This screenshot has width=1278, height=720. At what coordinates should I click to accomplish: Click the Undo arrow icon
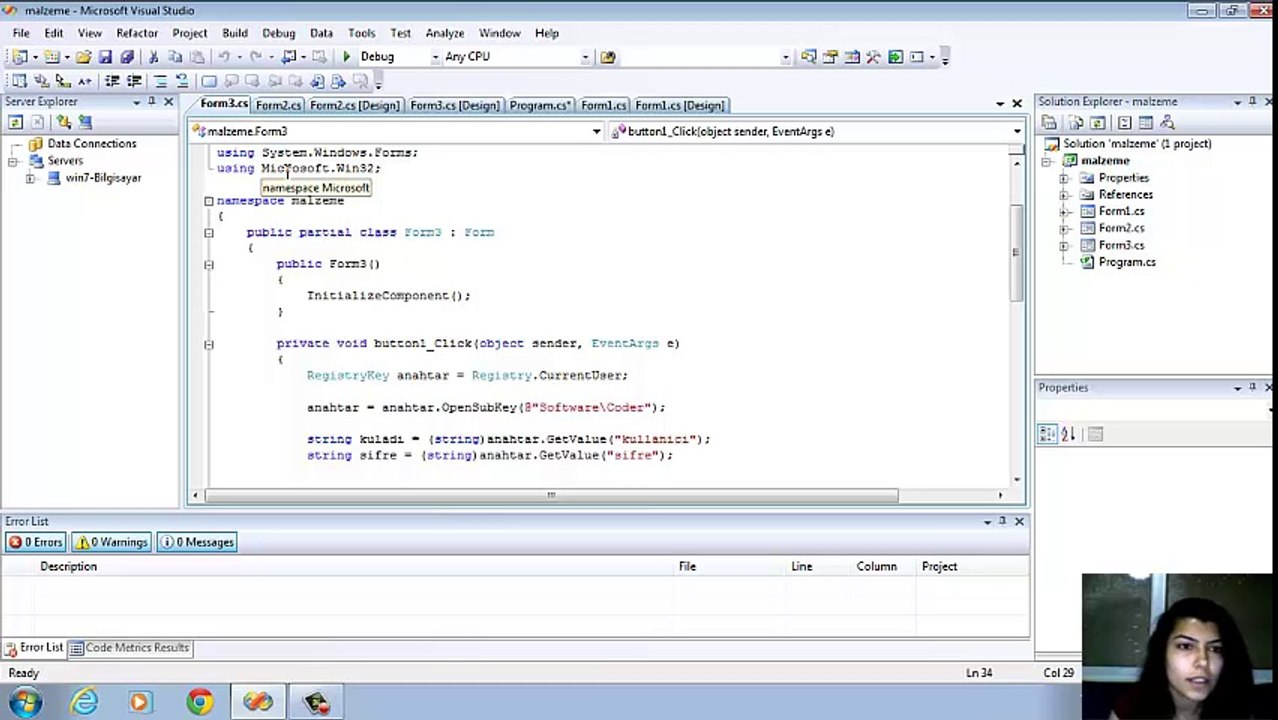point(224,57)
